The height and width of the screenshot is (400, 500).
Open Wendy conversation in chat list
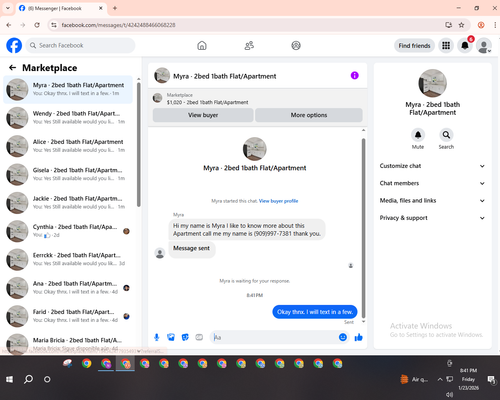click(x=68, y=118)
